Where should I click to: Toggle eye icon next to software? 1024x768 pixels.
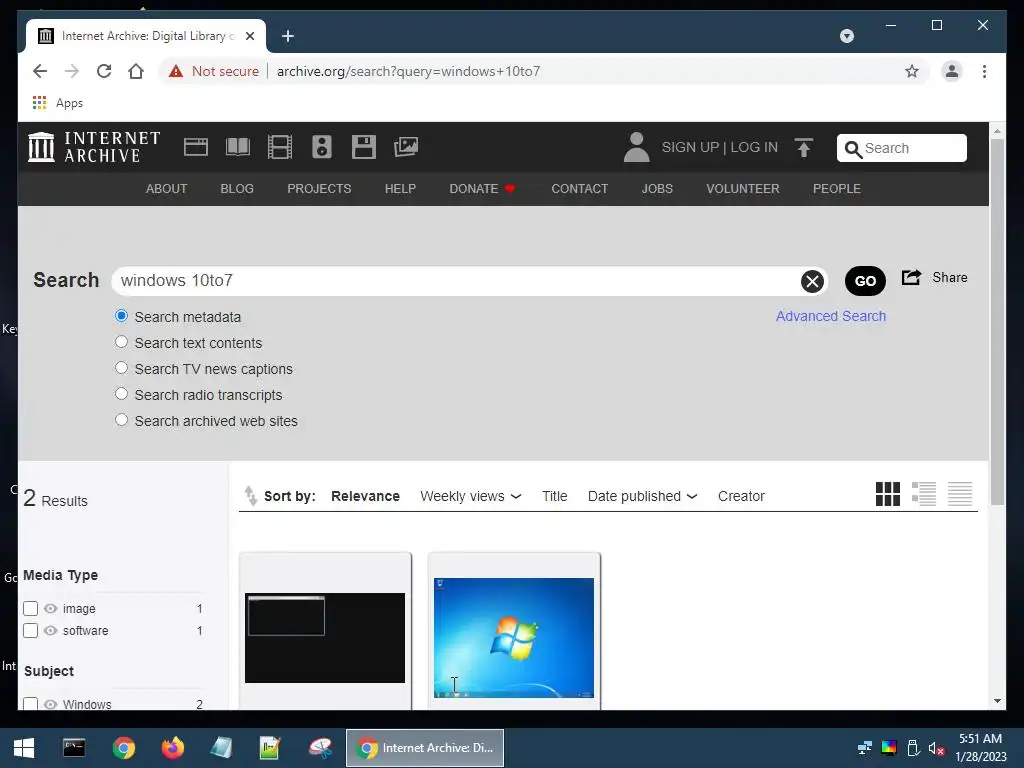pyautogui.click(x=50, y=631)
